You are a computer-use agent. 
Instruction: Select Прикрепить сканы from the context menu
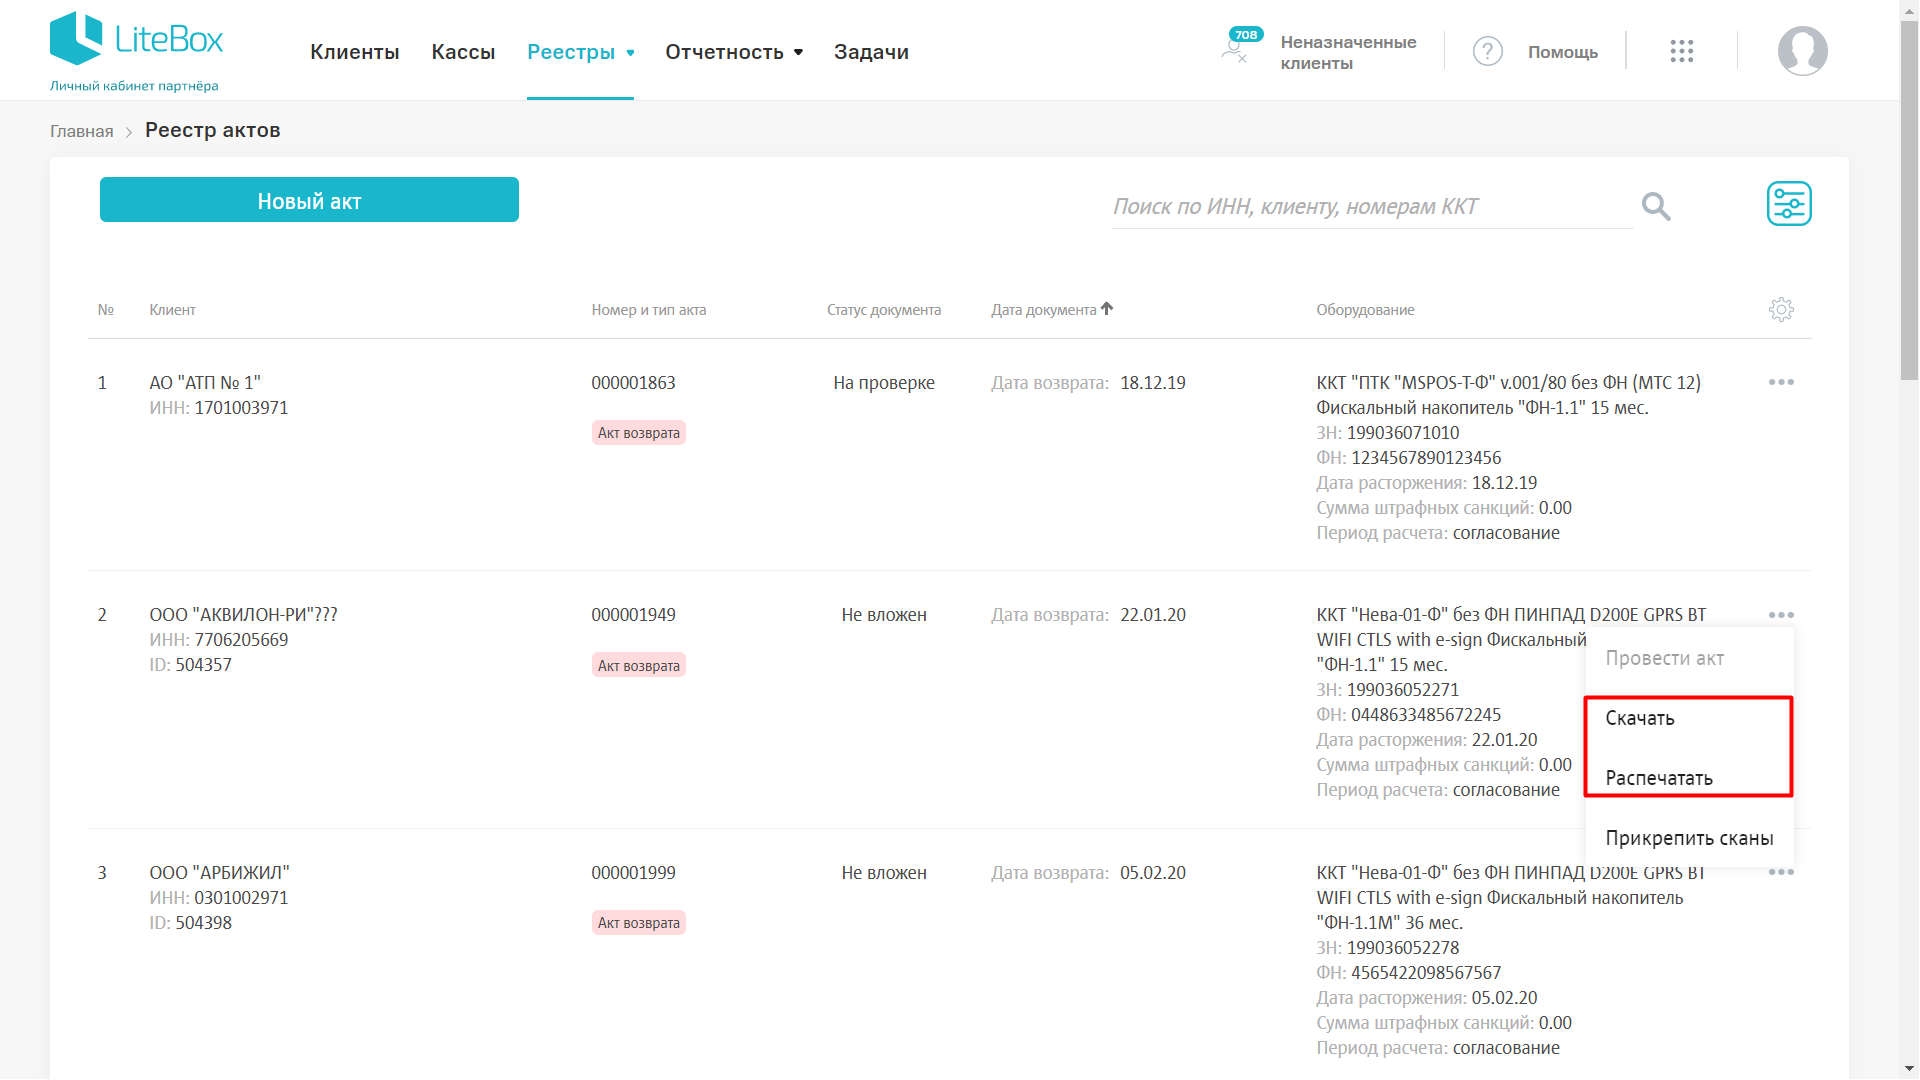coord(1689,838)
